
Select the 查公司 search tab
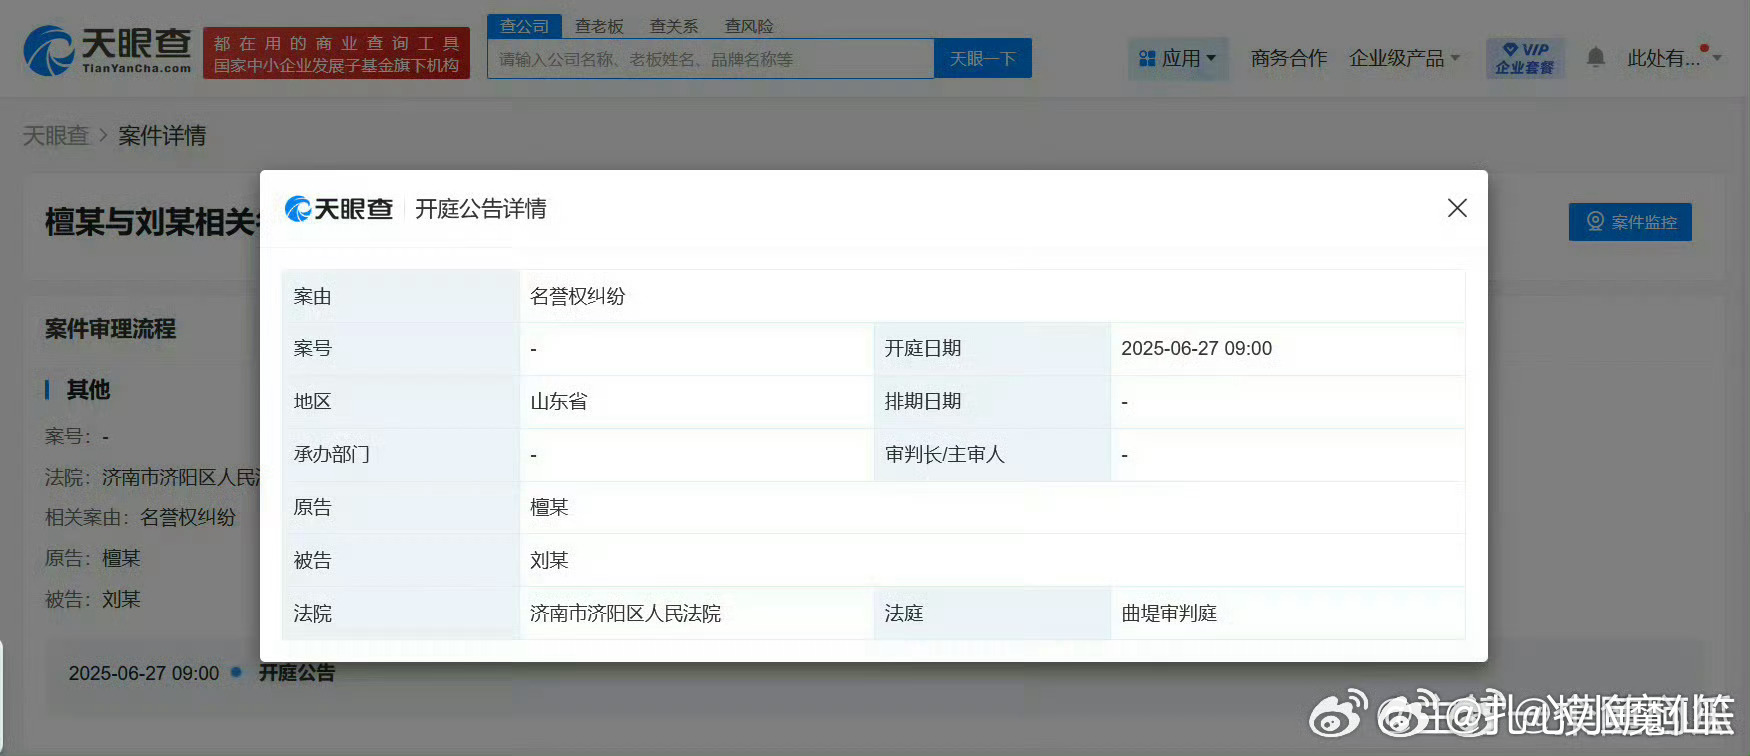[525, 26]
